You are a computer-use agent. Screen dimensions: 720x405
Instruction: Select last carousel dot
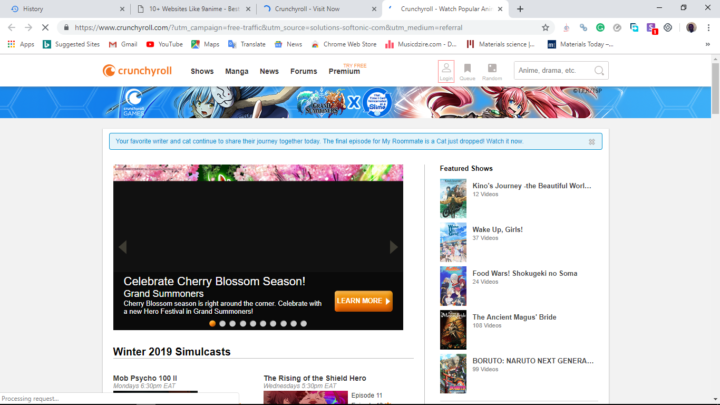(304, 323)
